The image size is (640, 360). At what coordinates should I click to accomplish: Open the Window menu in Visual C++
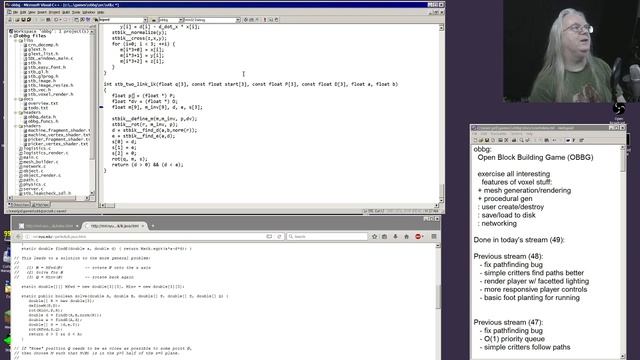(89, 12)
